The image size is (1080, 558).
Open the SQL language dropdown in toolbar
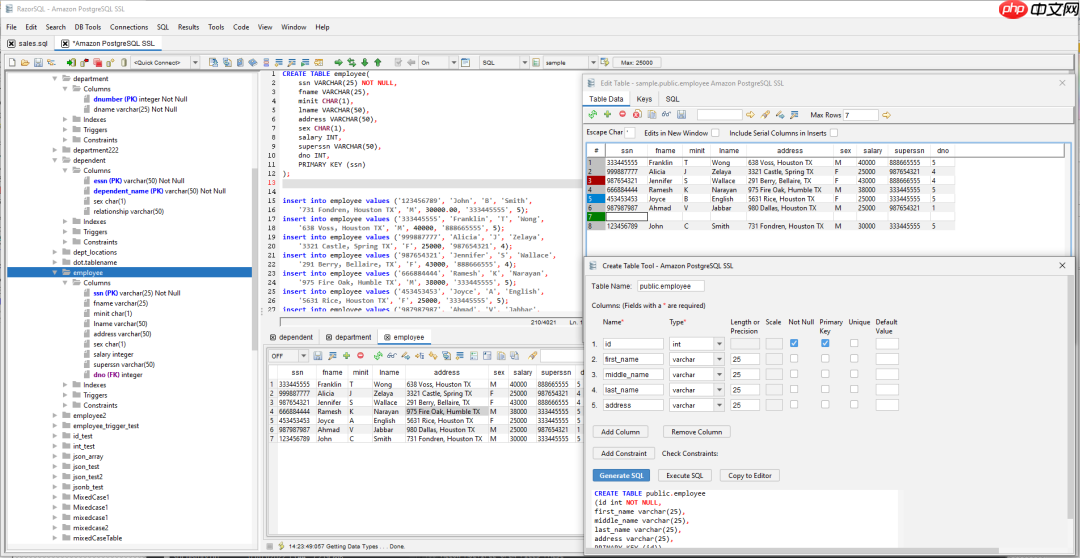tap(524, 62)
